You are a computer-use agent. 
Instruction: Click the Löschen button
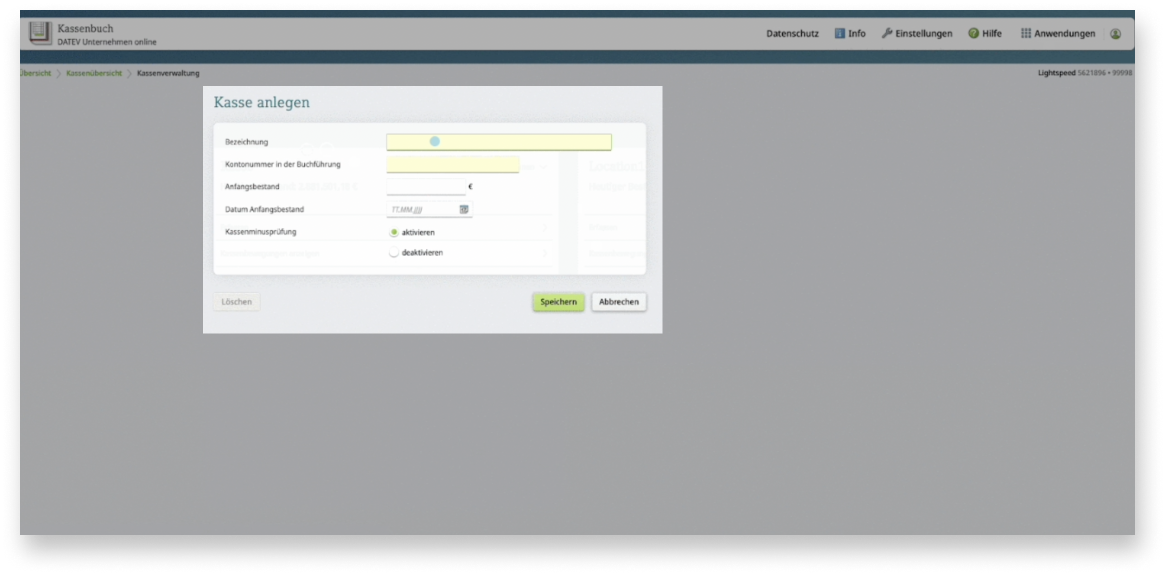(236, 302)
